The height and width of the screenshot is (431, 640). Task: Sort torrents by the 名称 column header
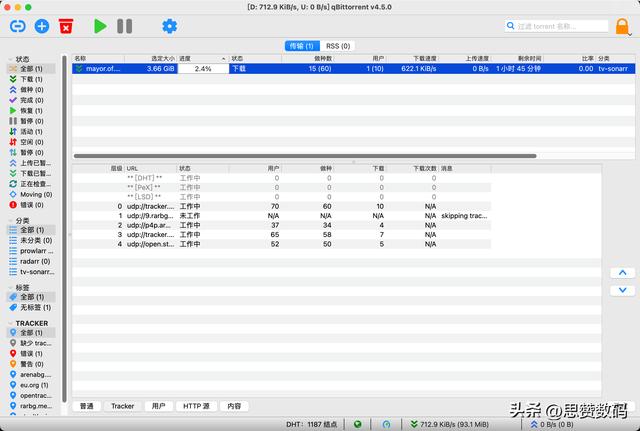(98, 59)
